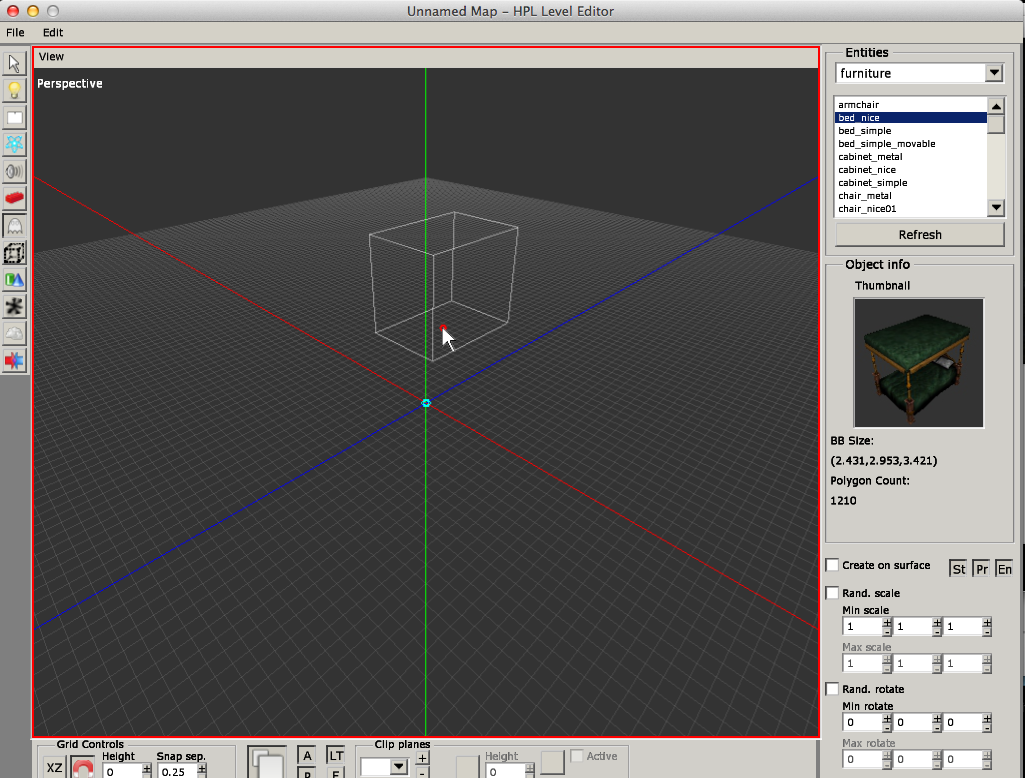Enable Create on surface checkbox
This screenshot has height=778, width=1025.
pyautogui.click(x=832, y=566)
